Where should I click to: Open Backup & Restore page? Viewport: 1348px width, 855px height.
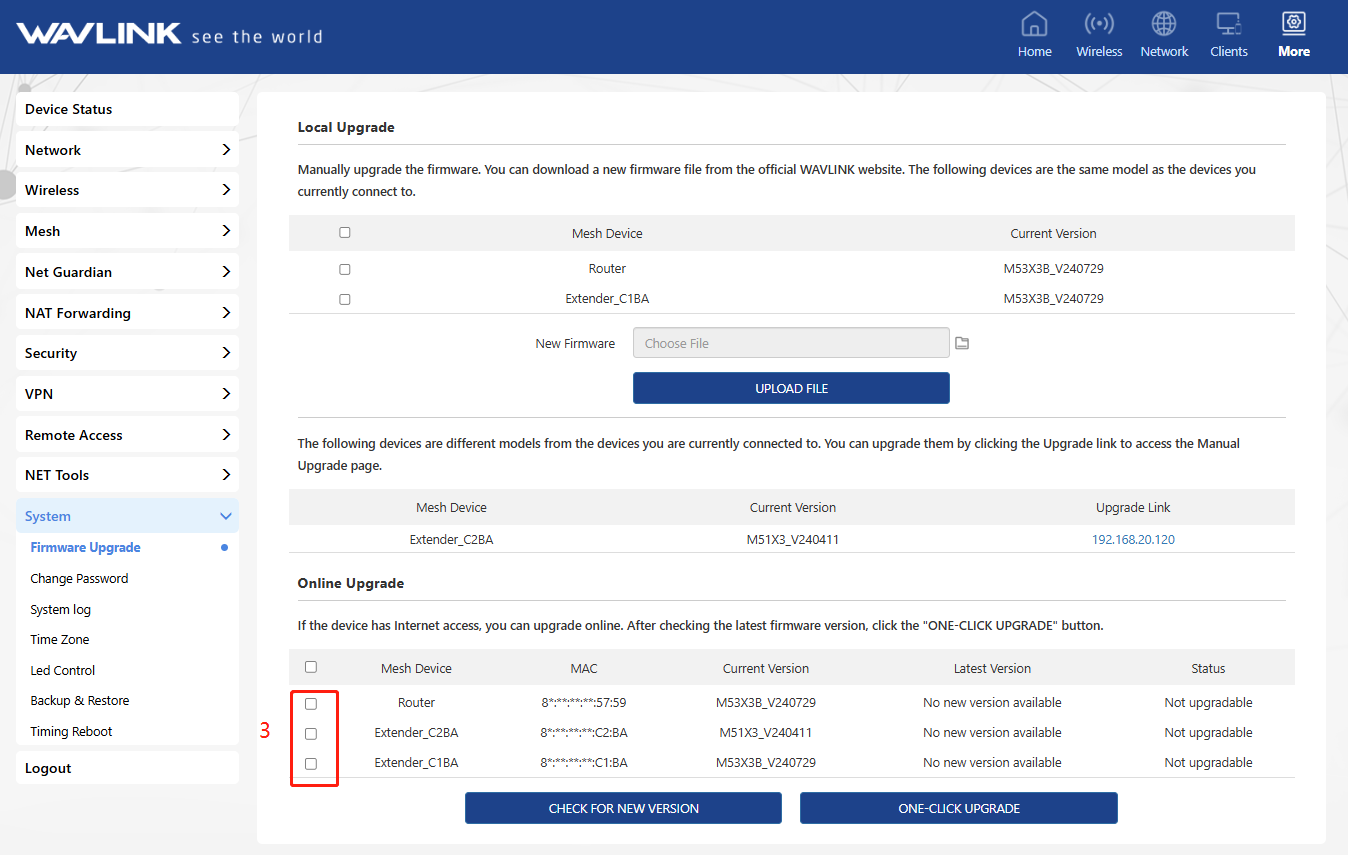[80, 701]
